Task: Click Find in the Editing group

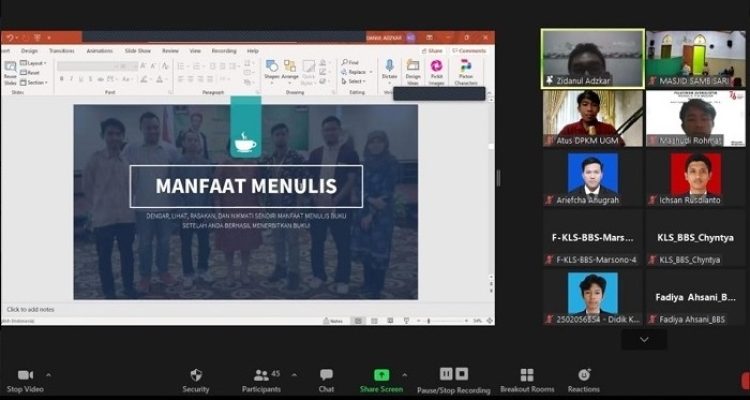Action: click(350, 63)
